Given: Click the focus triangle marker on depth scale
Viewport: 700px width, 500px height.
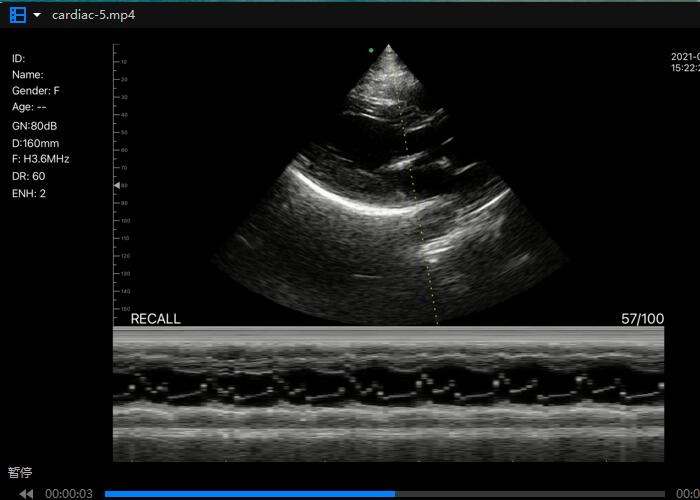Looking at the screenshot, I should (117, 186).
